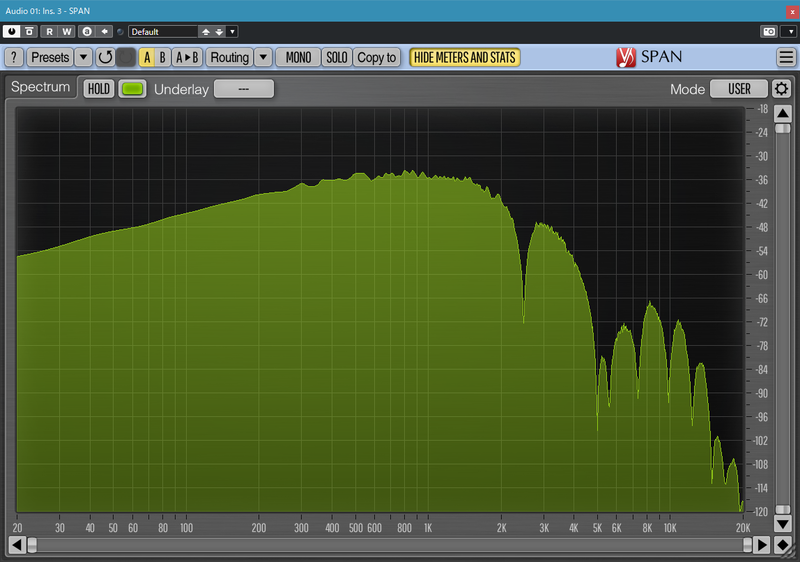Click top handle of vertical range slider
This screenshot has width=800, height=562.
(x=783, y=128)
